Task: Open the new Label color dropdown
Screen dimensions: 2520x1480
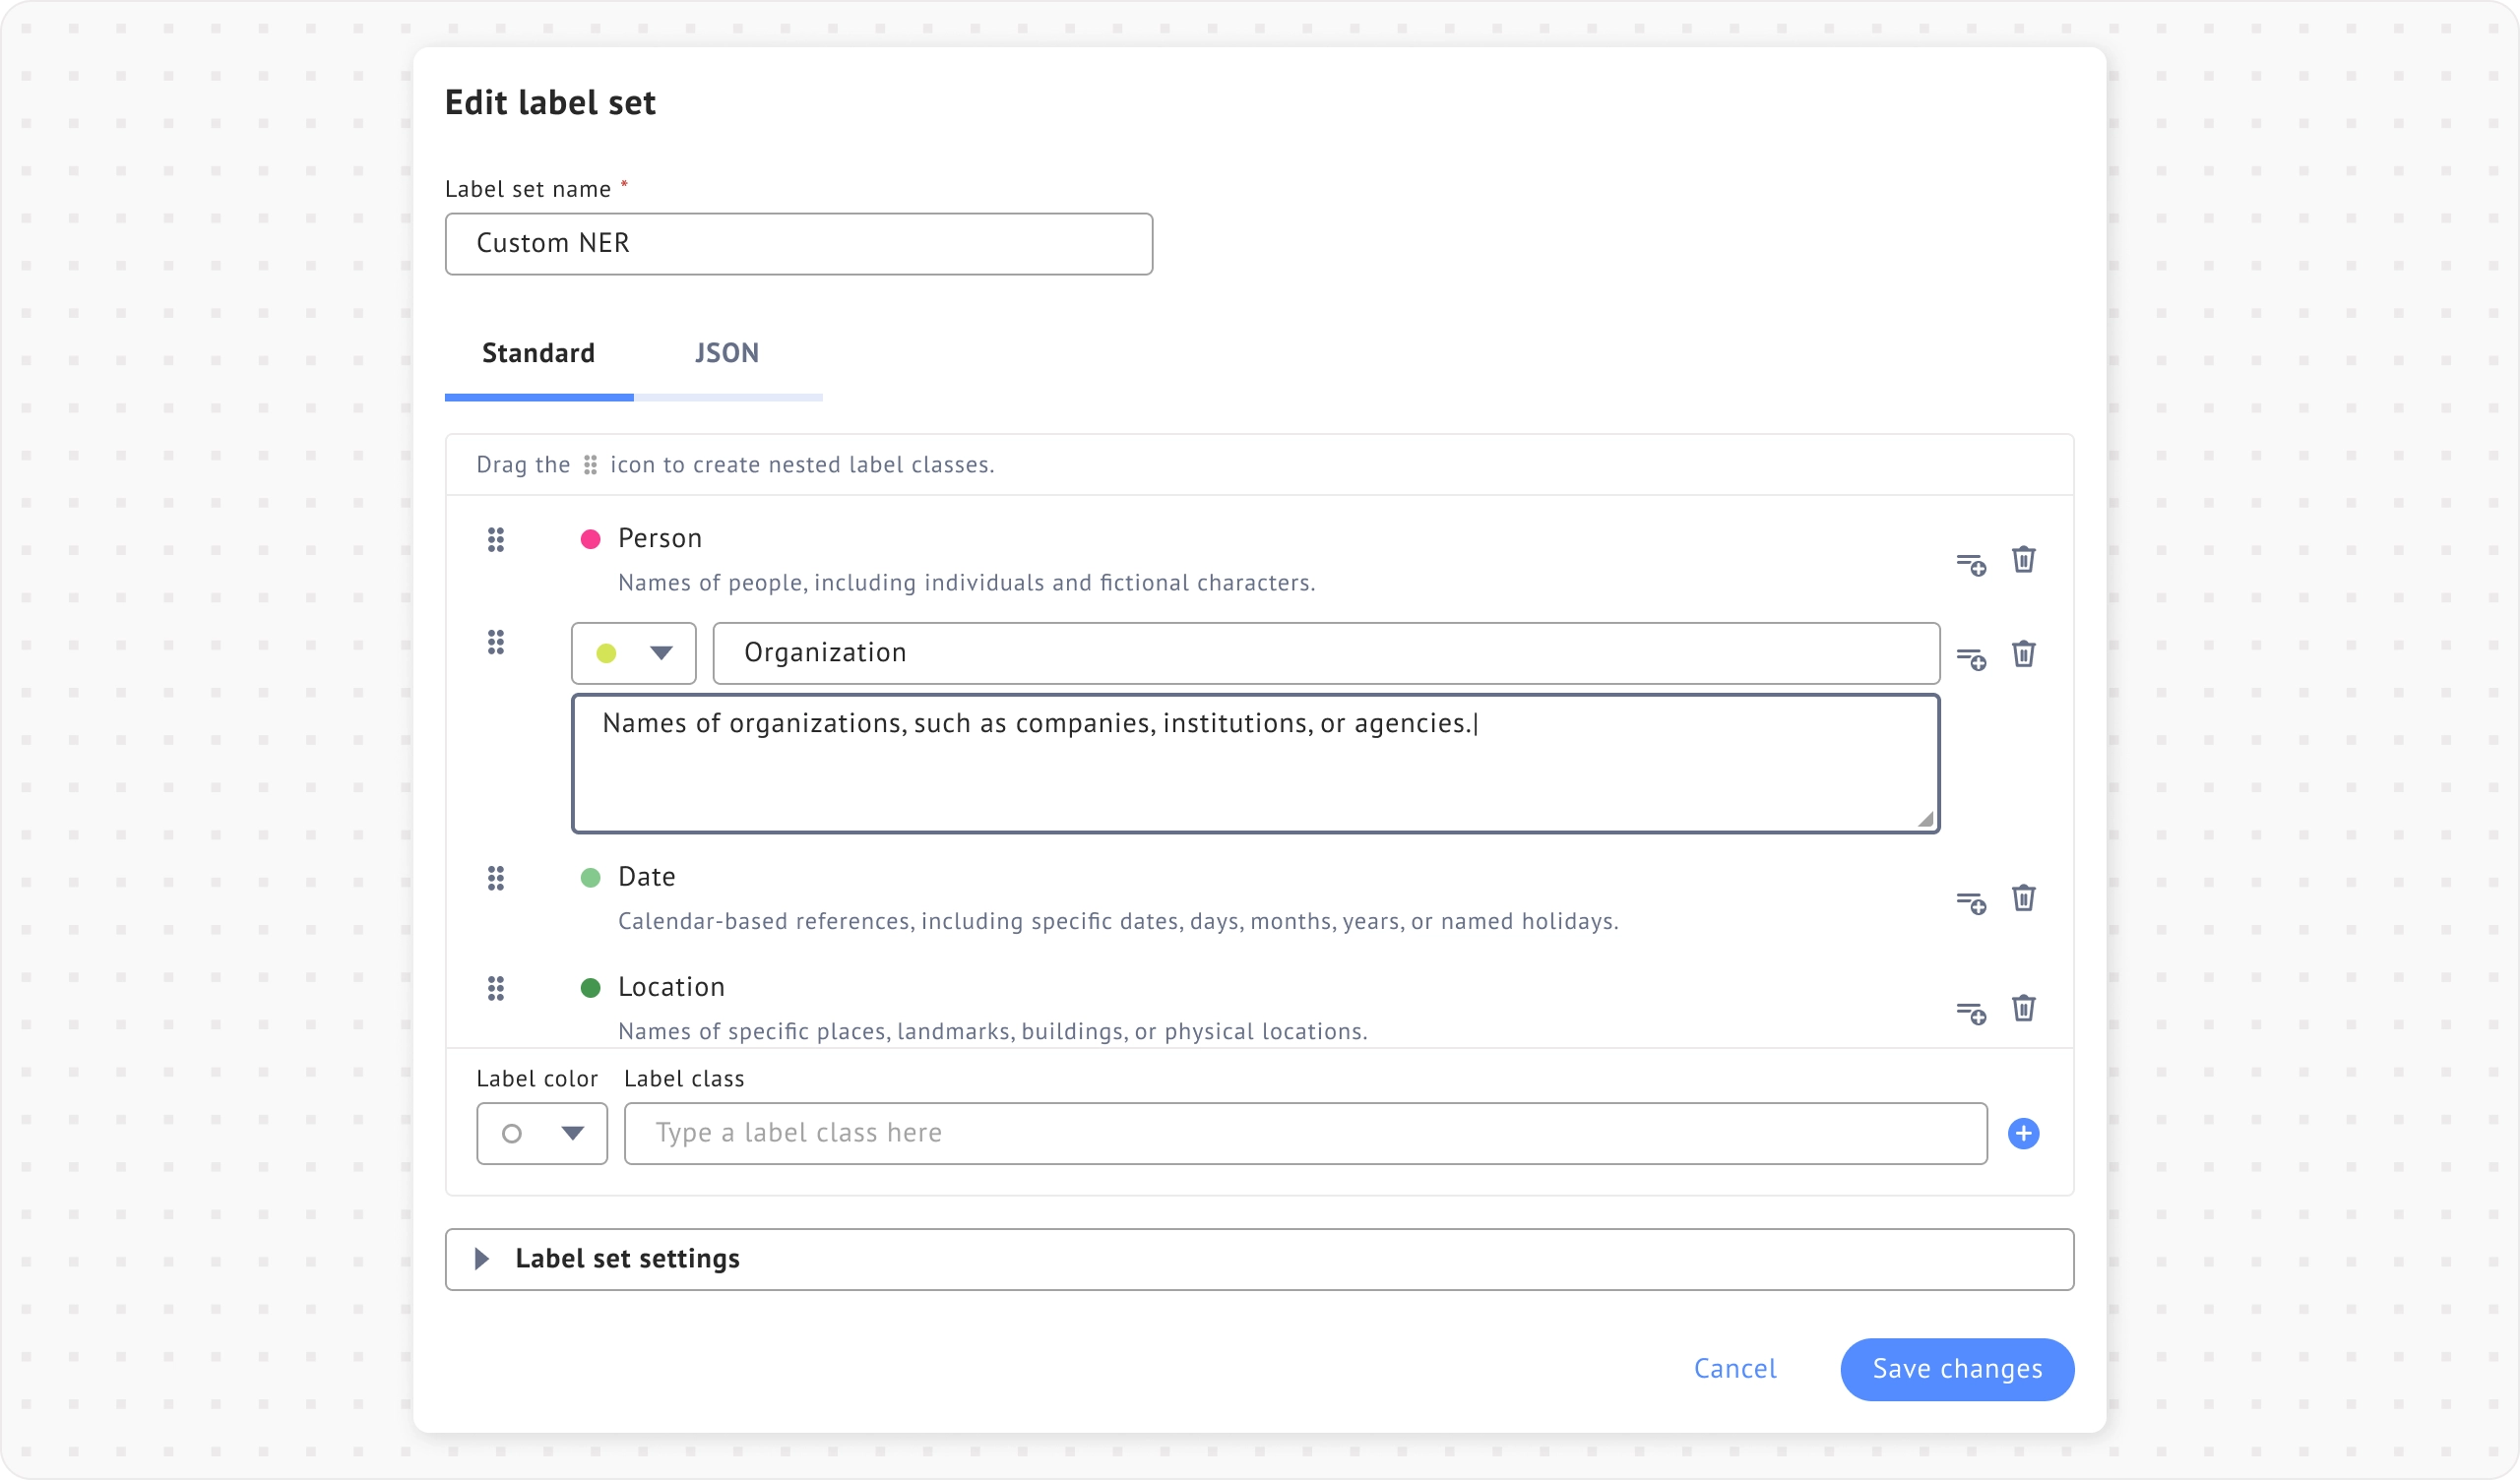Action: pos(541,1133)
